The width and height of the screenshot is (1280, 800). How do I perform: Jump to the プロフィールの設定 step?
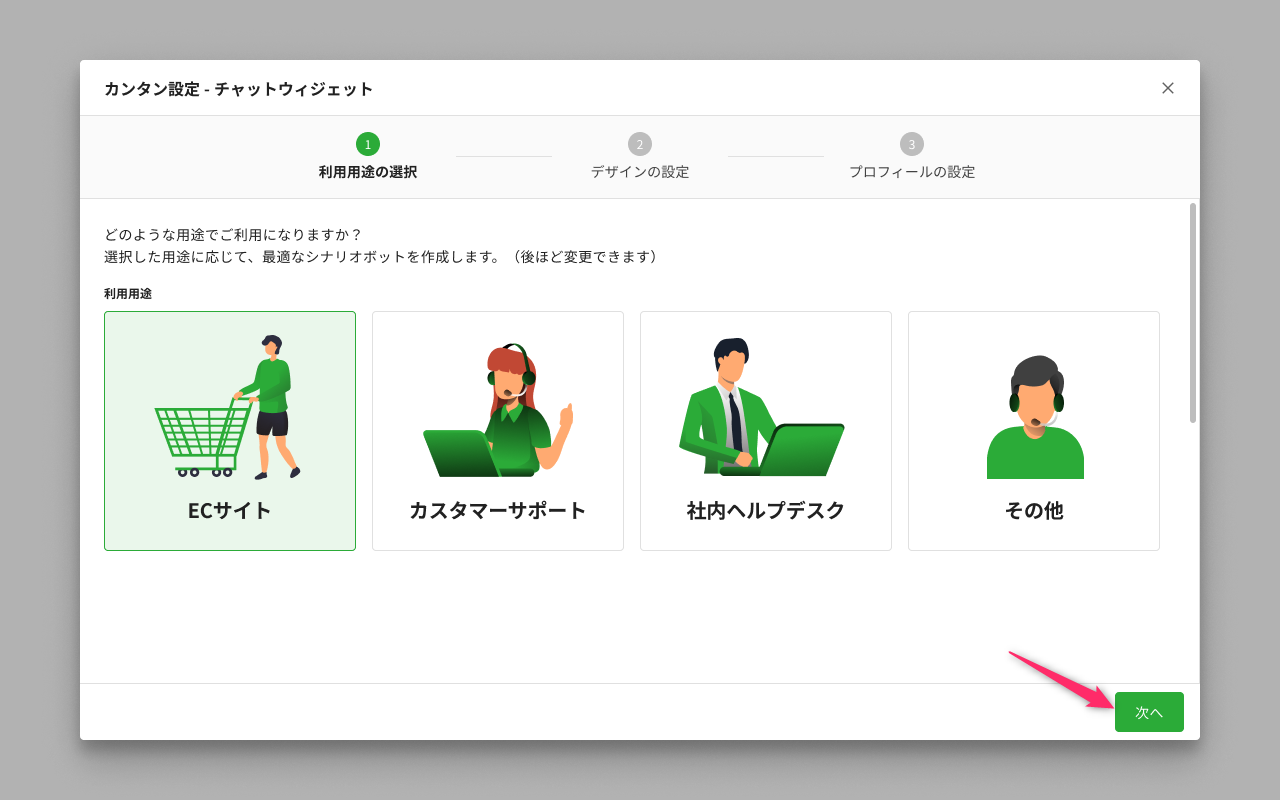(x=912, y=172)
